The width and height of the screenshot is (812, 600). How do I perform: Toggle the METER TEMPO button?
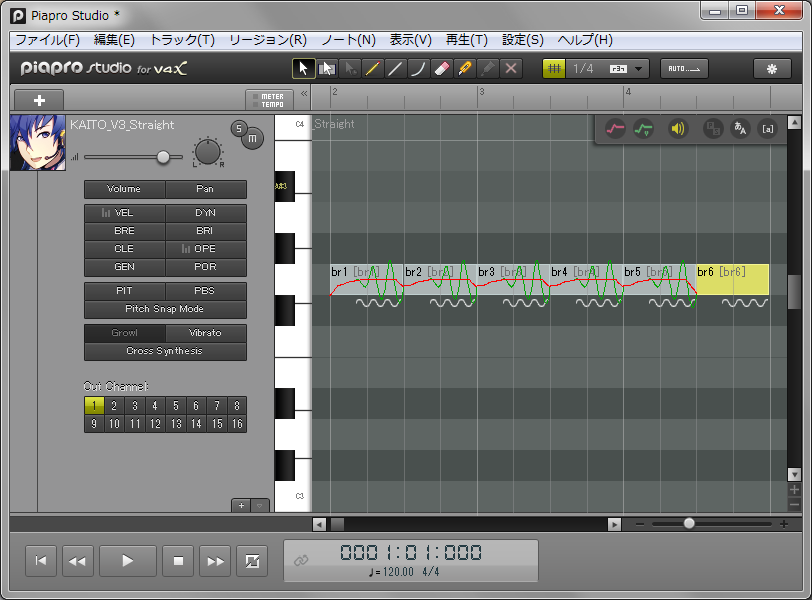point(269,100)
